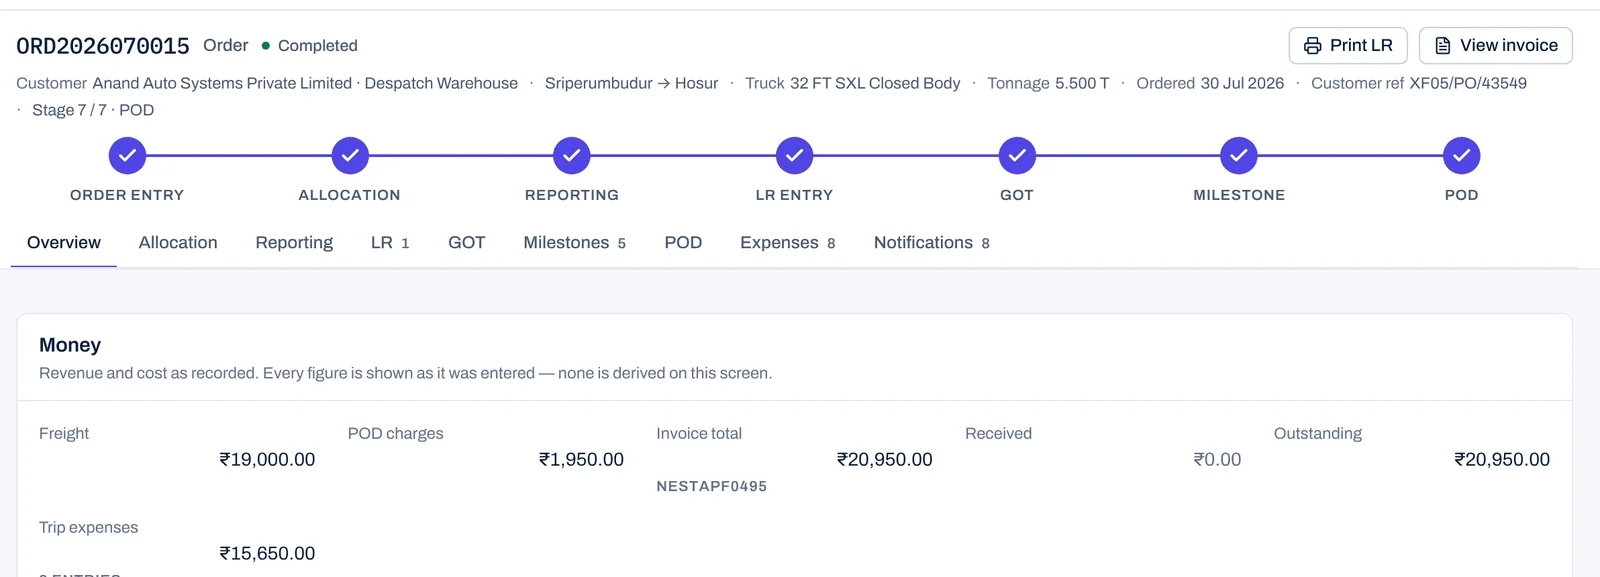Click the Order Entry stage checkmark circle

click(127, 155)
